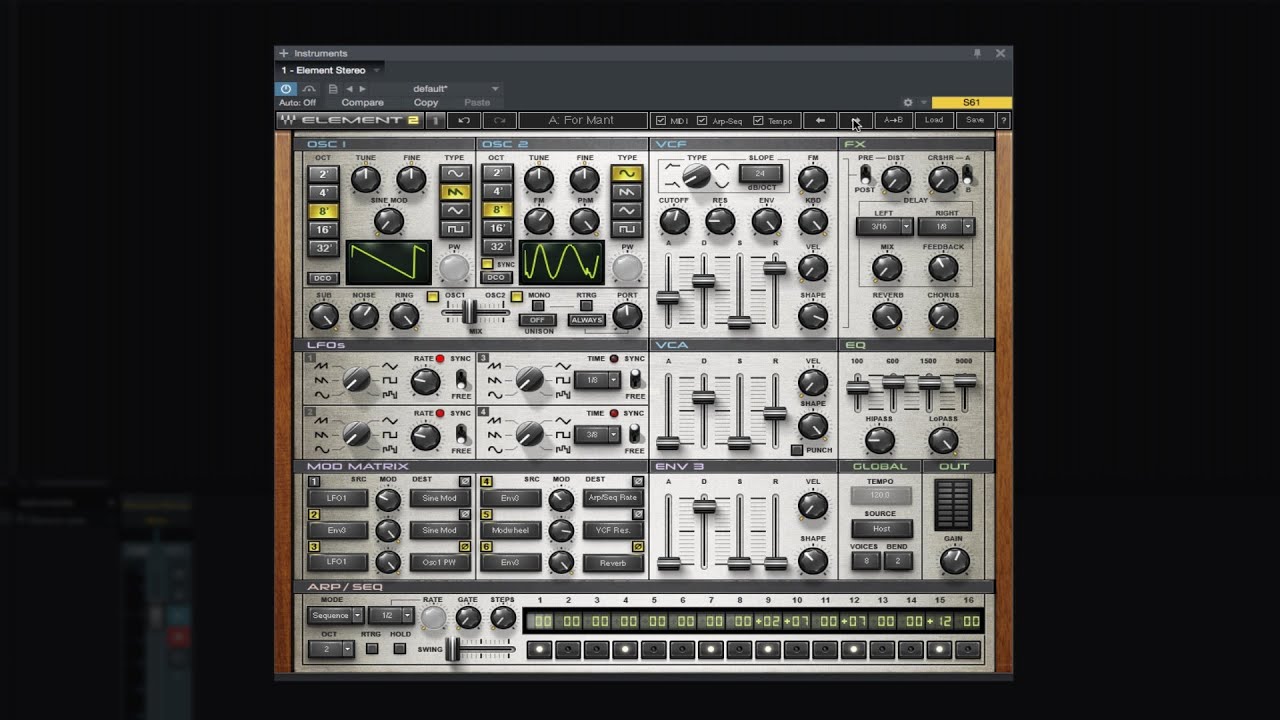Click the invert icon for mod slot 6
The image size is (1280, 720).
[638, 547]
